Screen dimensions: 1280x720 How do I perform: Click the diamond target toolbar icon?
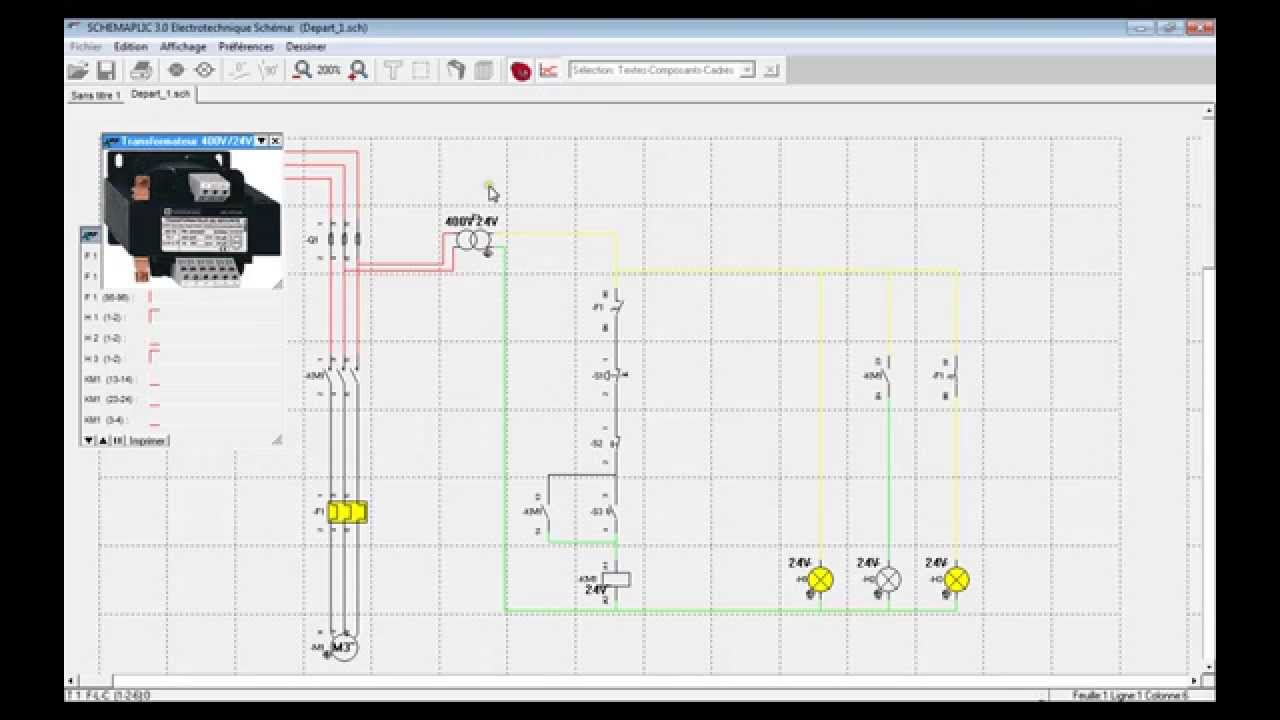[x=204, y=70]
